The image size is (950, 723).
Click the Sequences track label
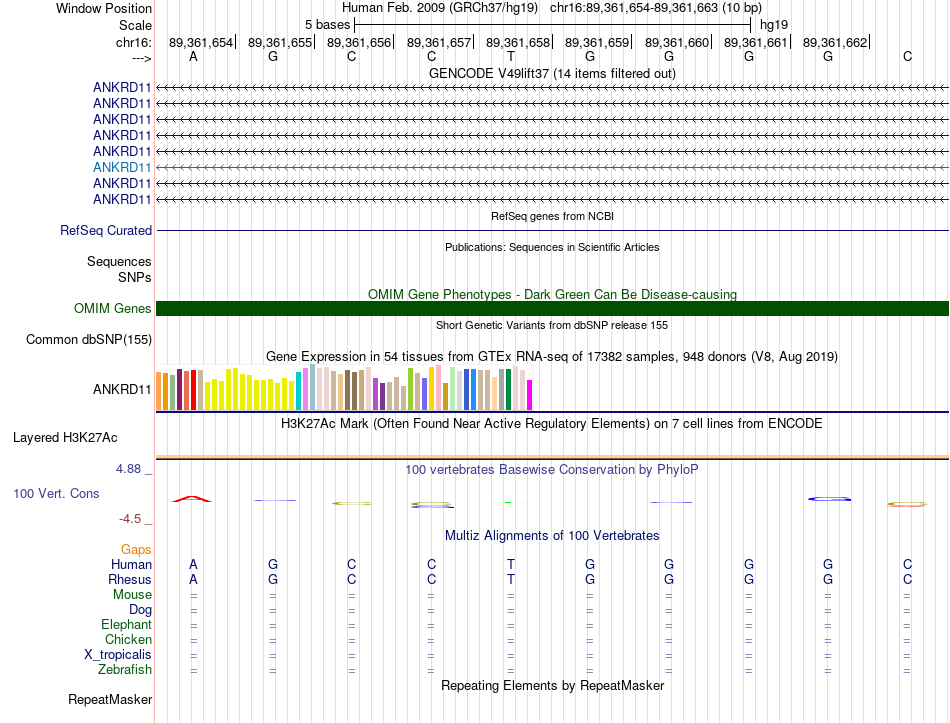pos(119,261)
